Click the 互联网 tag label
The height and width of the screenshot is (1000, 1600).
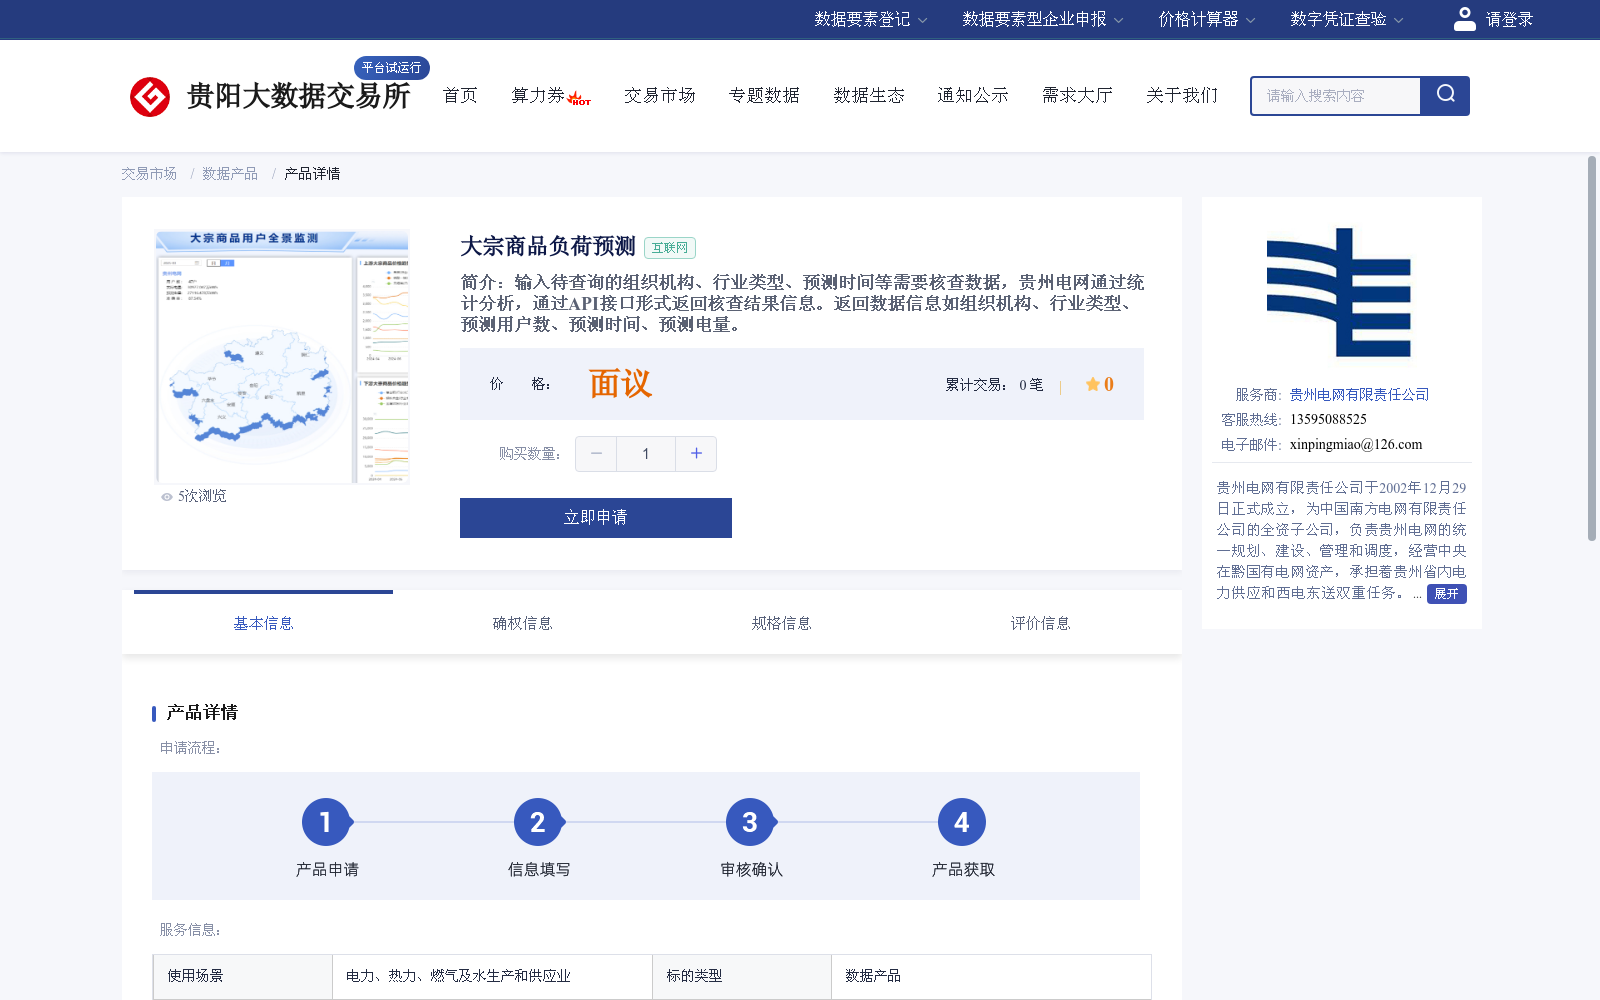[670, 248]
